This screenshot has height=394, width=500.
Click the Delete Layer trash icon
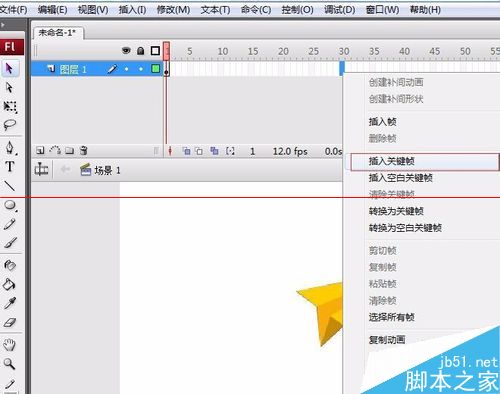[83, 151]
